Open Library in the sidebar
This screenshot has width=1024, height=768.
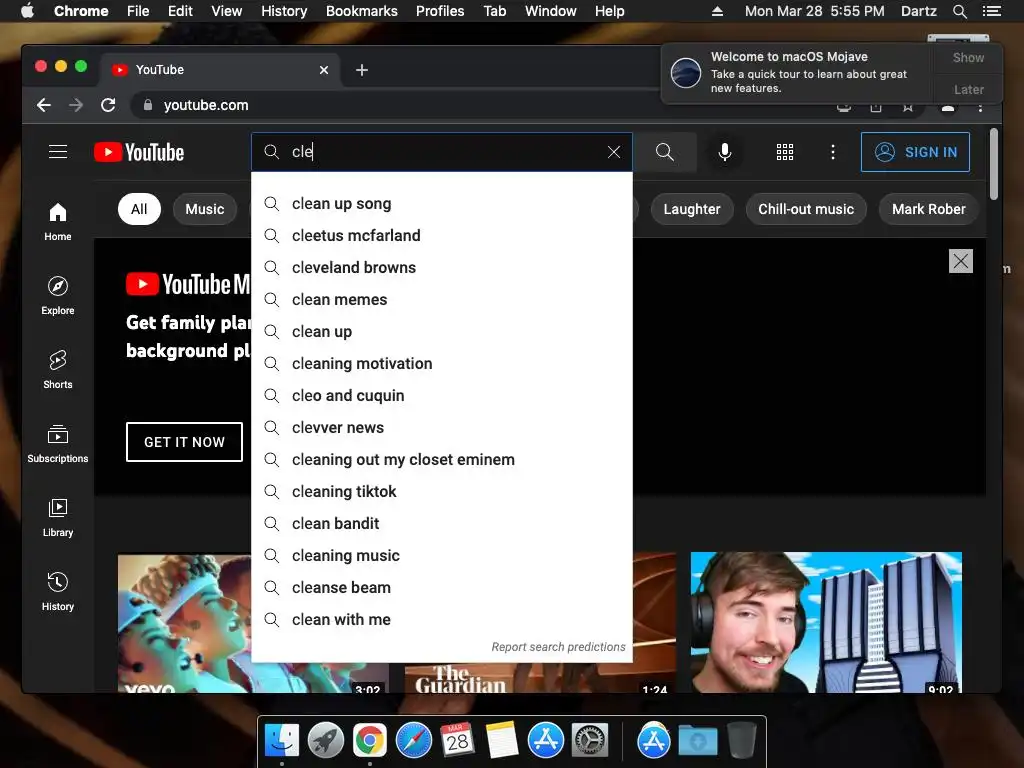(x=58, y=518)
